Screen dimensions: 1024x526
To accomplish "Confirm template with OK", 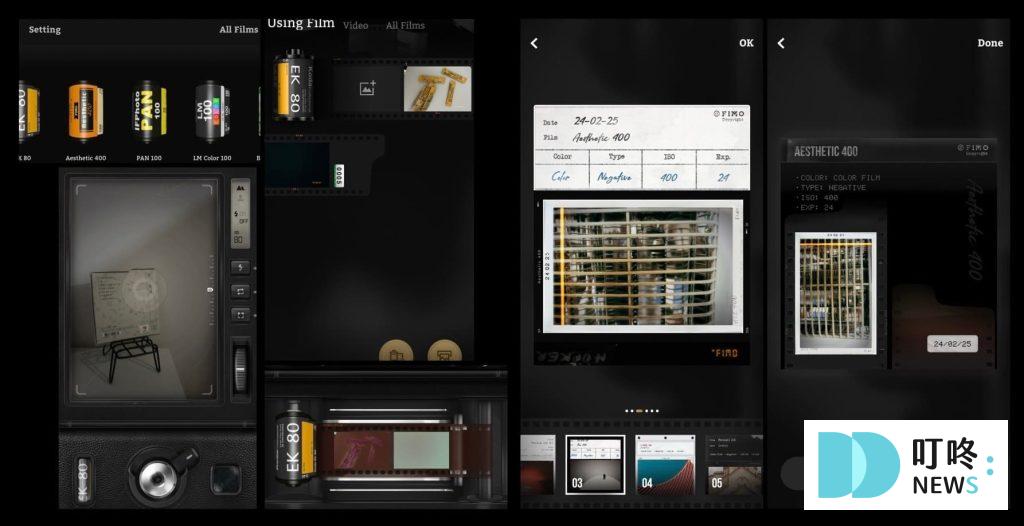I will pos(746,43).
